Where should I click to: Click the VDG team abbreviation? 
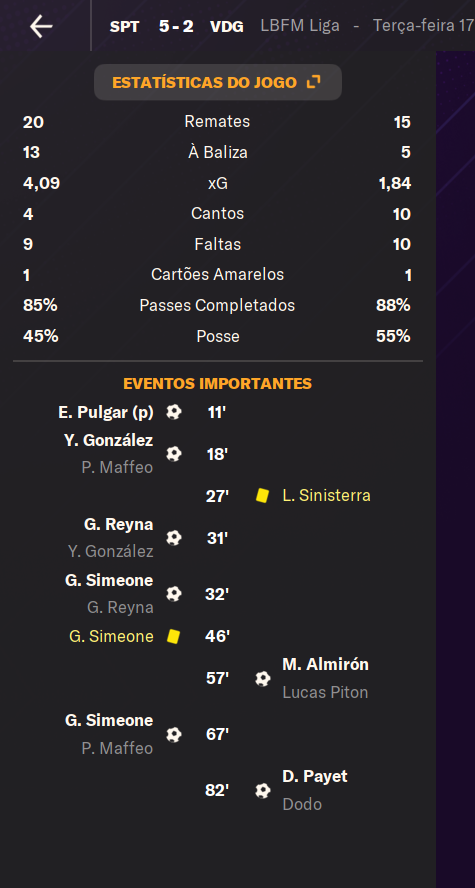click(227, 27)
